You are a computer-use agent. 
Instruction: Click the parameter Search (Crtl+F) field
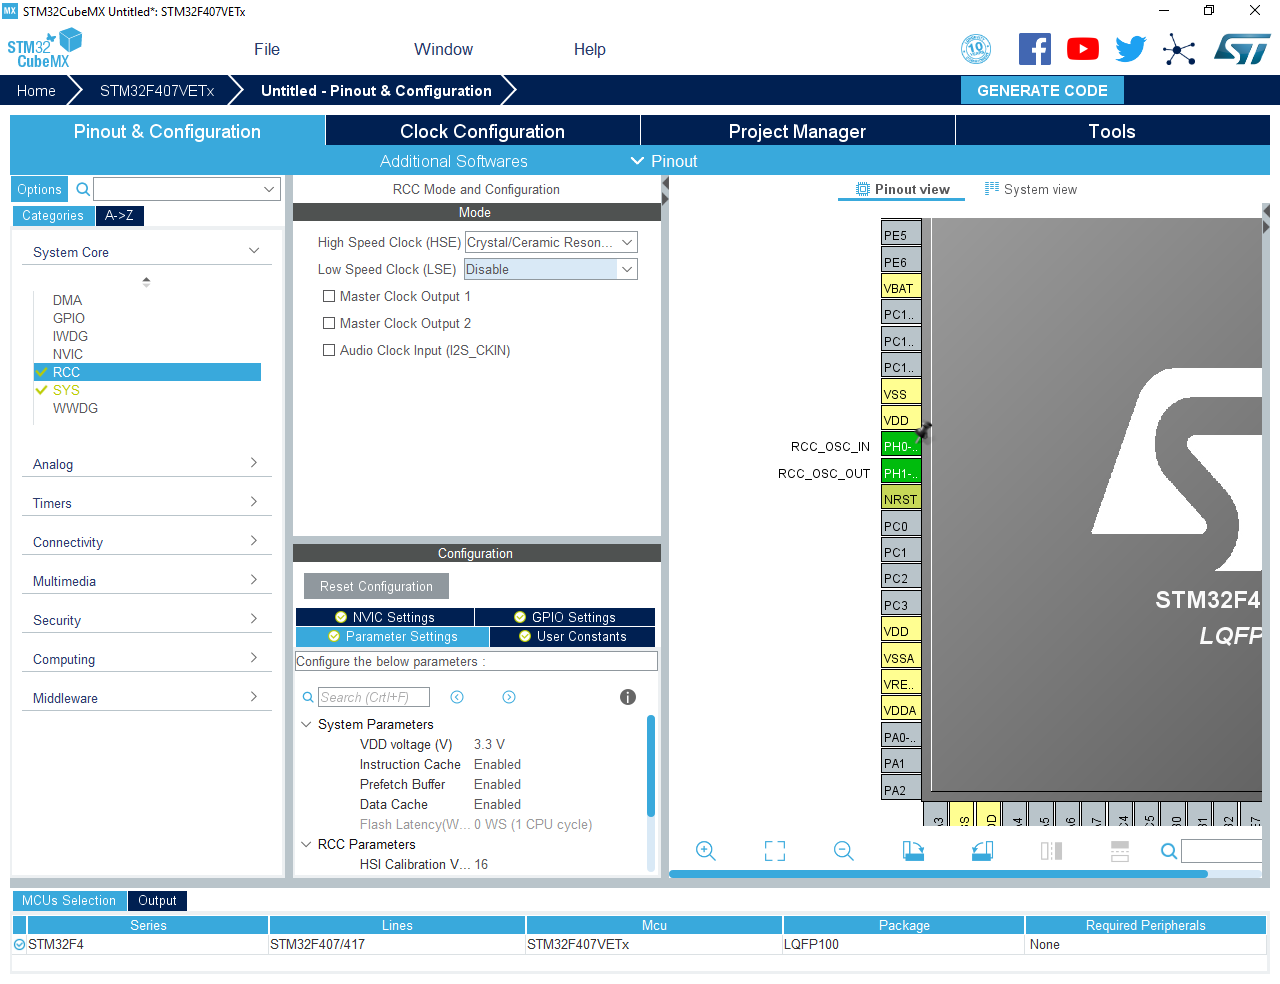[x=374, y=697]
